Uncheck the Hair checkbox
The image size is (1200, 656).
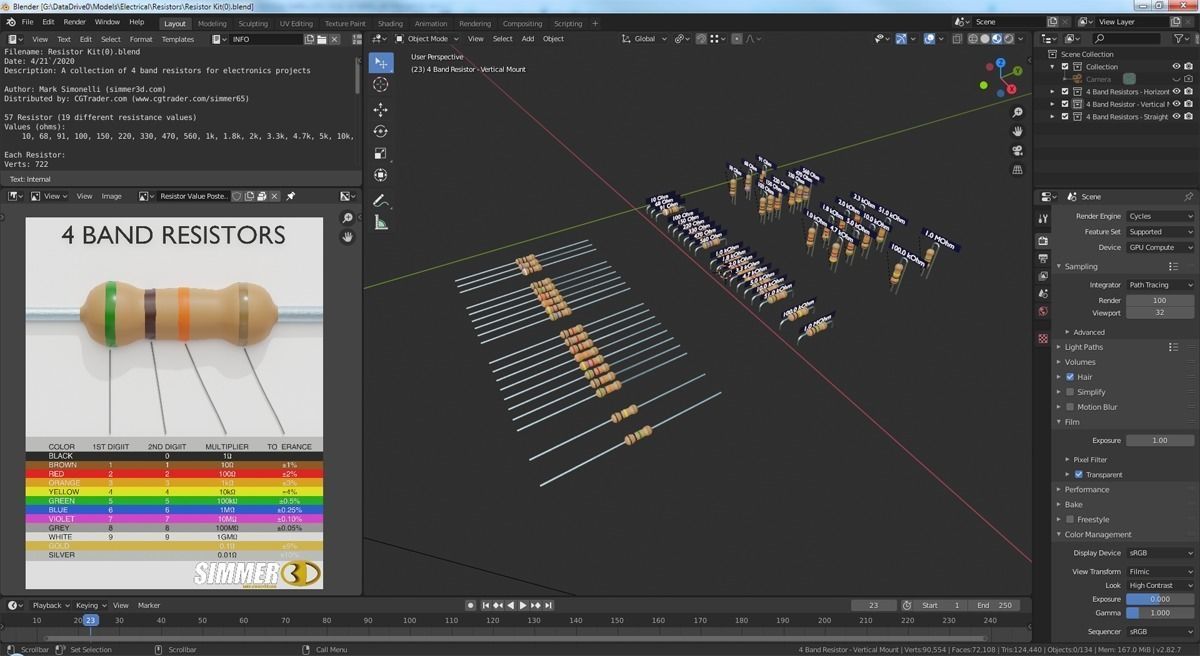click(x=1070, y=377)
